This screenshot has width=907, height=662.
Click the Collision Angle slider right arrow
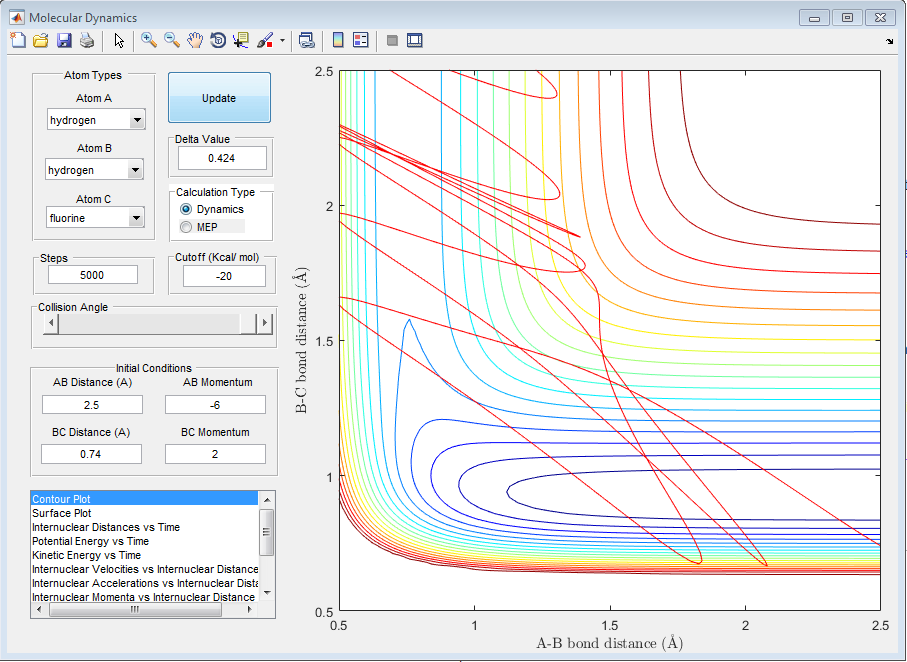[265, 323]
